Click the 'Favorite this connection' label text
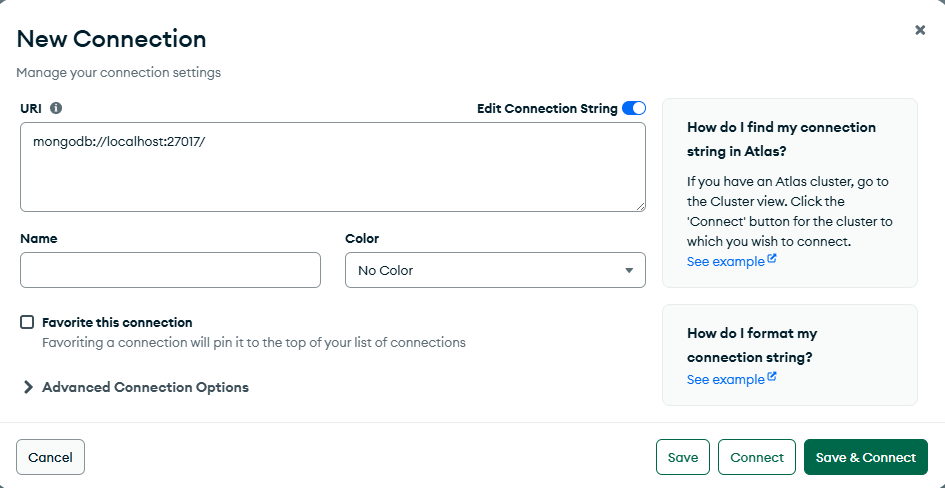 coord(117,322)
